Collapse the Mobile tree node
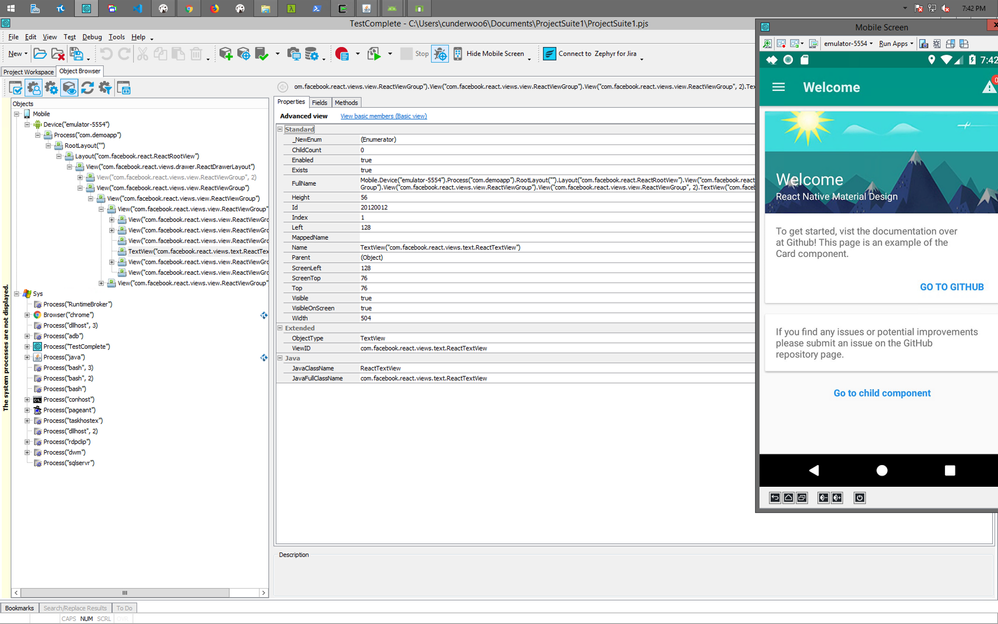The width and height of the screenshot is (998, 624). pyautogui.click(x=17, y=114)
